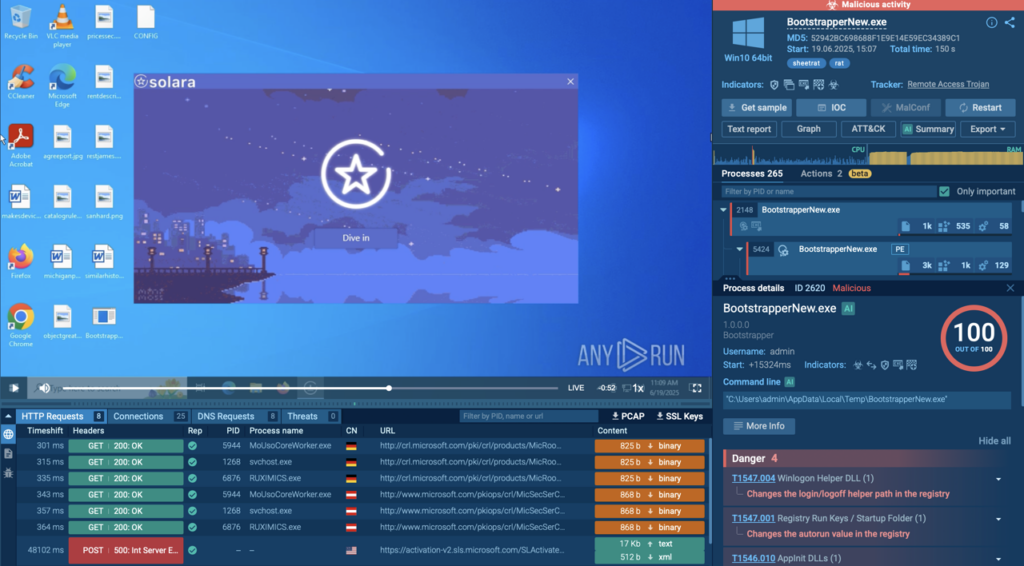Open the info icon in task header
The width and height of the screenshot is (1024, 566).
pyautogui.click(x=991, y=22)
